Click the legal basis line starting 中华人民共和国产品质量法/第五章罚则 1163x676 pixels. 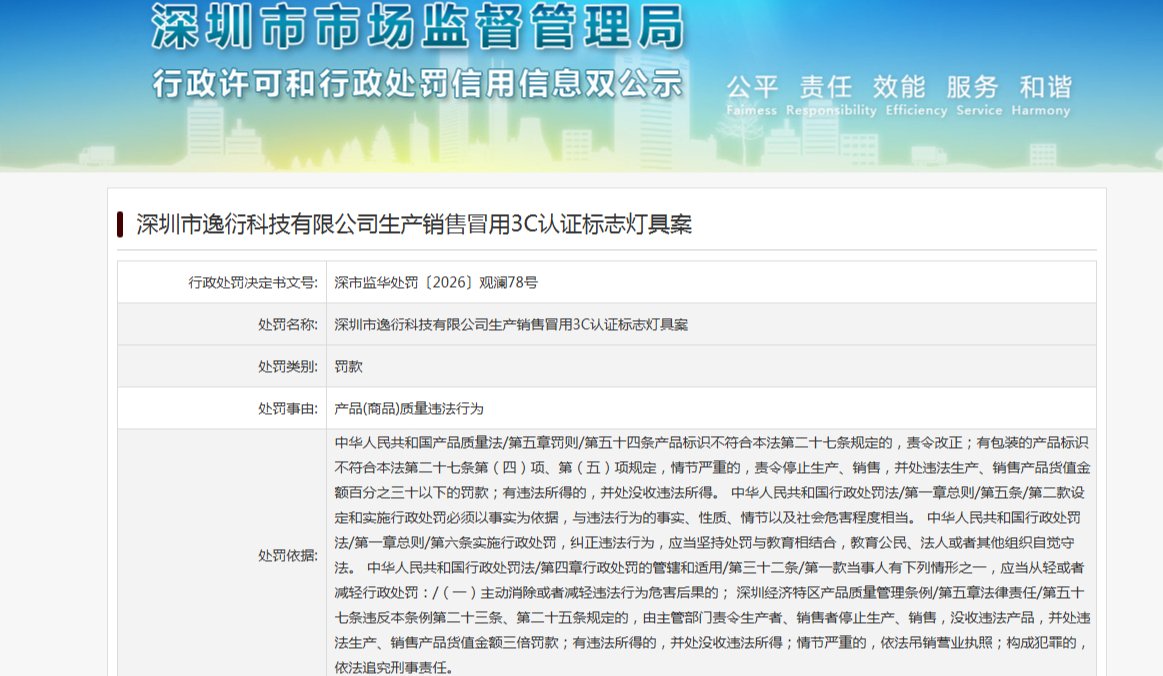(711, 442)
